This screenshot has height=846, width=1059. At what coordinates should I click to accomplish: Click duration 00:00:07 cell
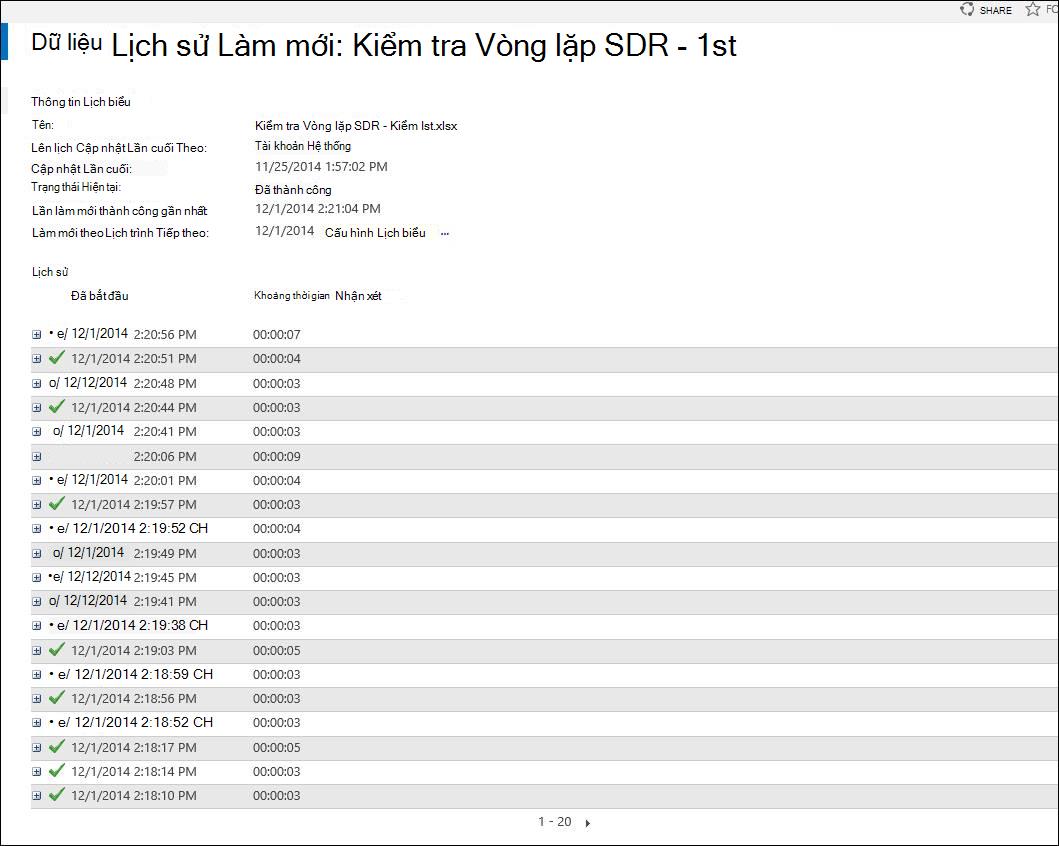click(277, 335)
